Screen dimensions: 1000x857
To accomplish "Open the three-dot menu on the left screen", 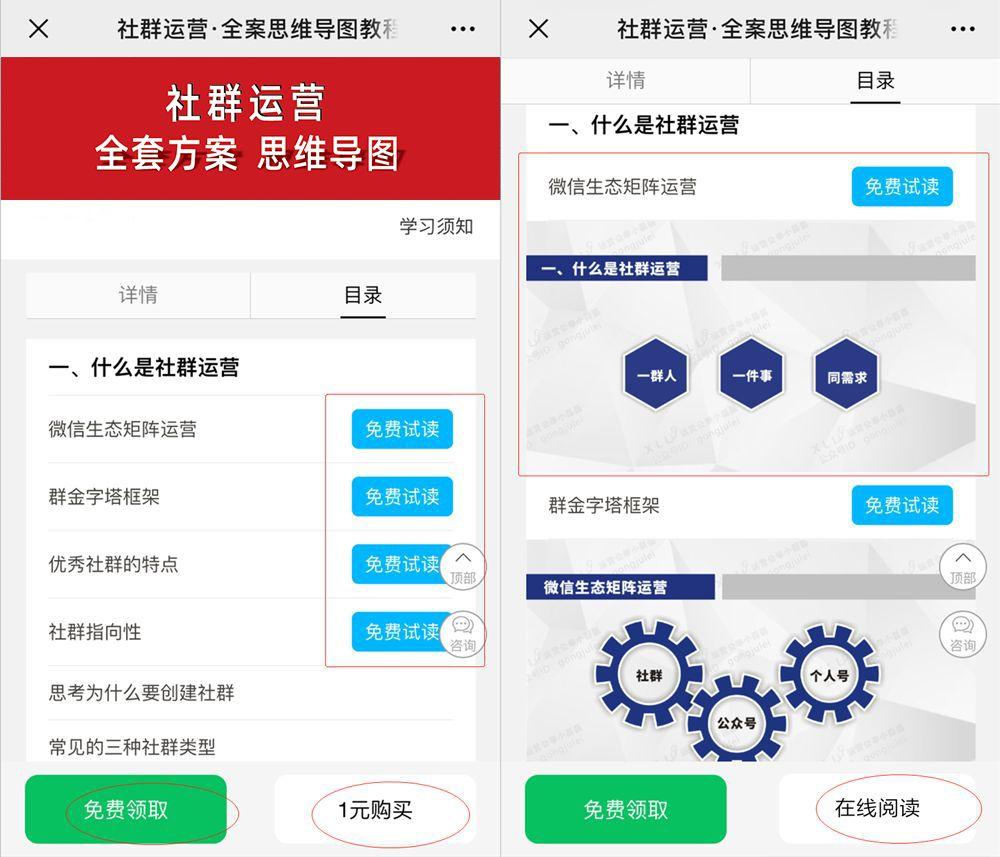I will pos(462,29).
